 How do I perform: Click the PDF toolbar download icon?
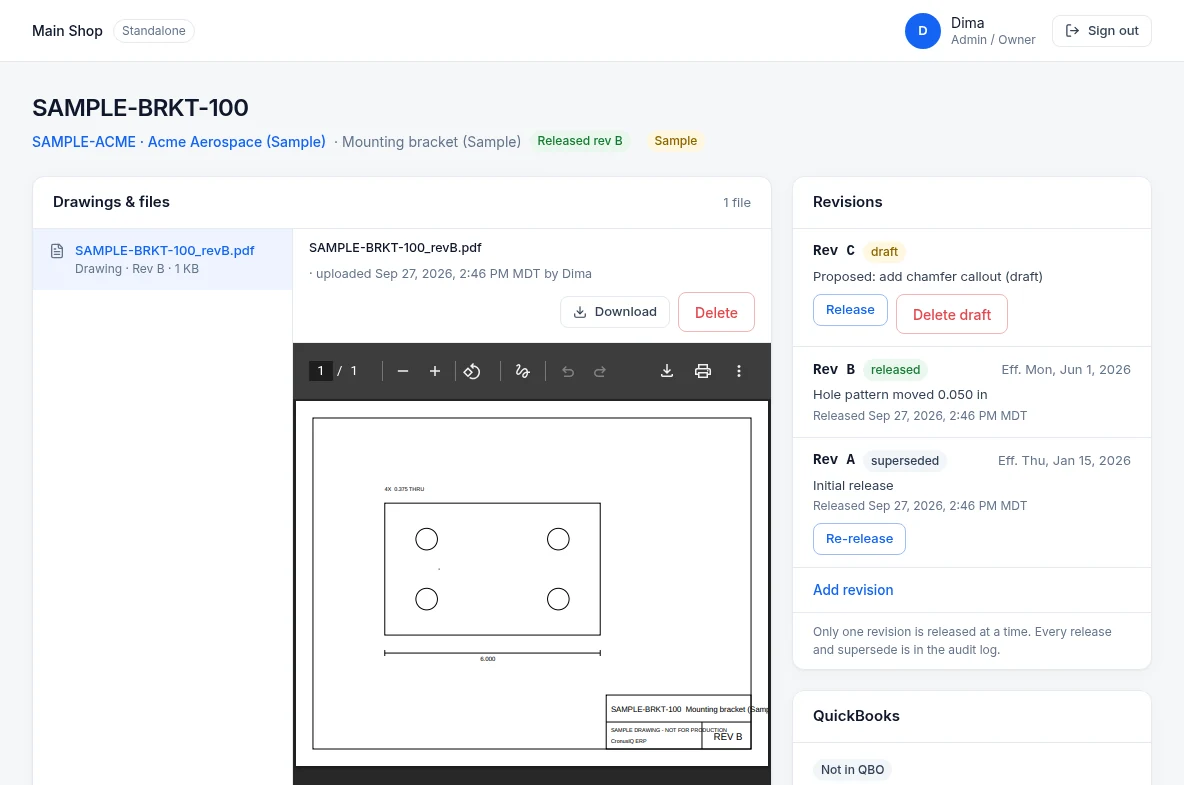667,371
